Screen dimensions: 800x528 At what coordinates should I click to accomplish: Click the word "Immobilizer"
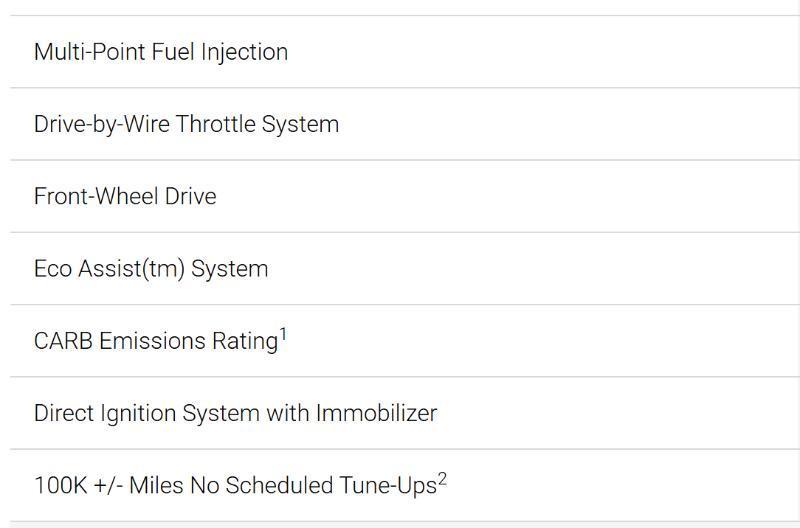[376, 413]
